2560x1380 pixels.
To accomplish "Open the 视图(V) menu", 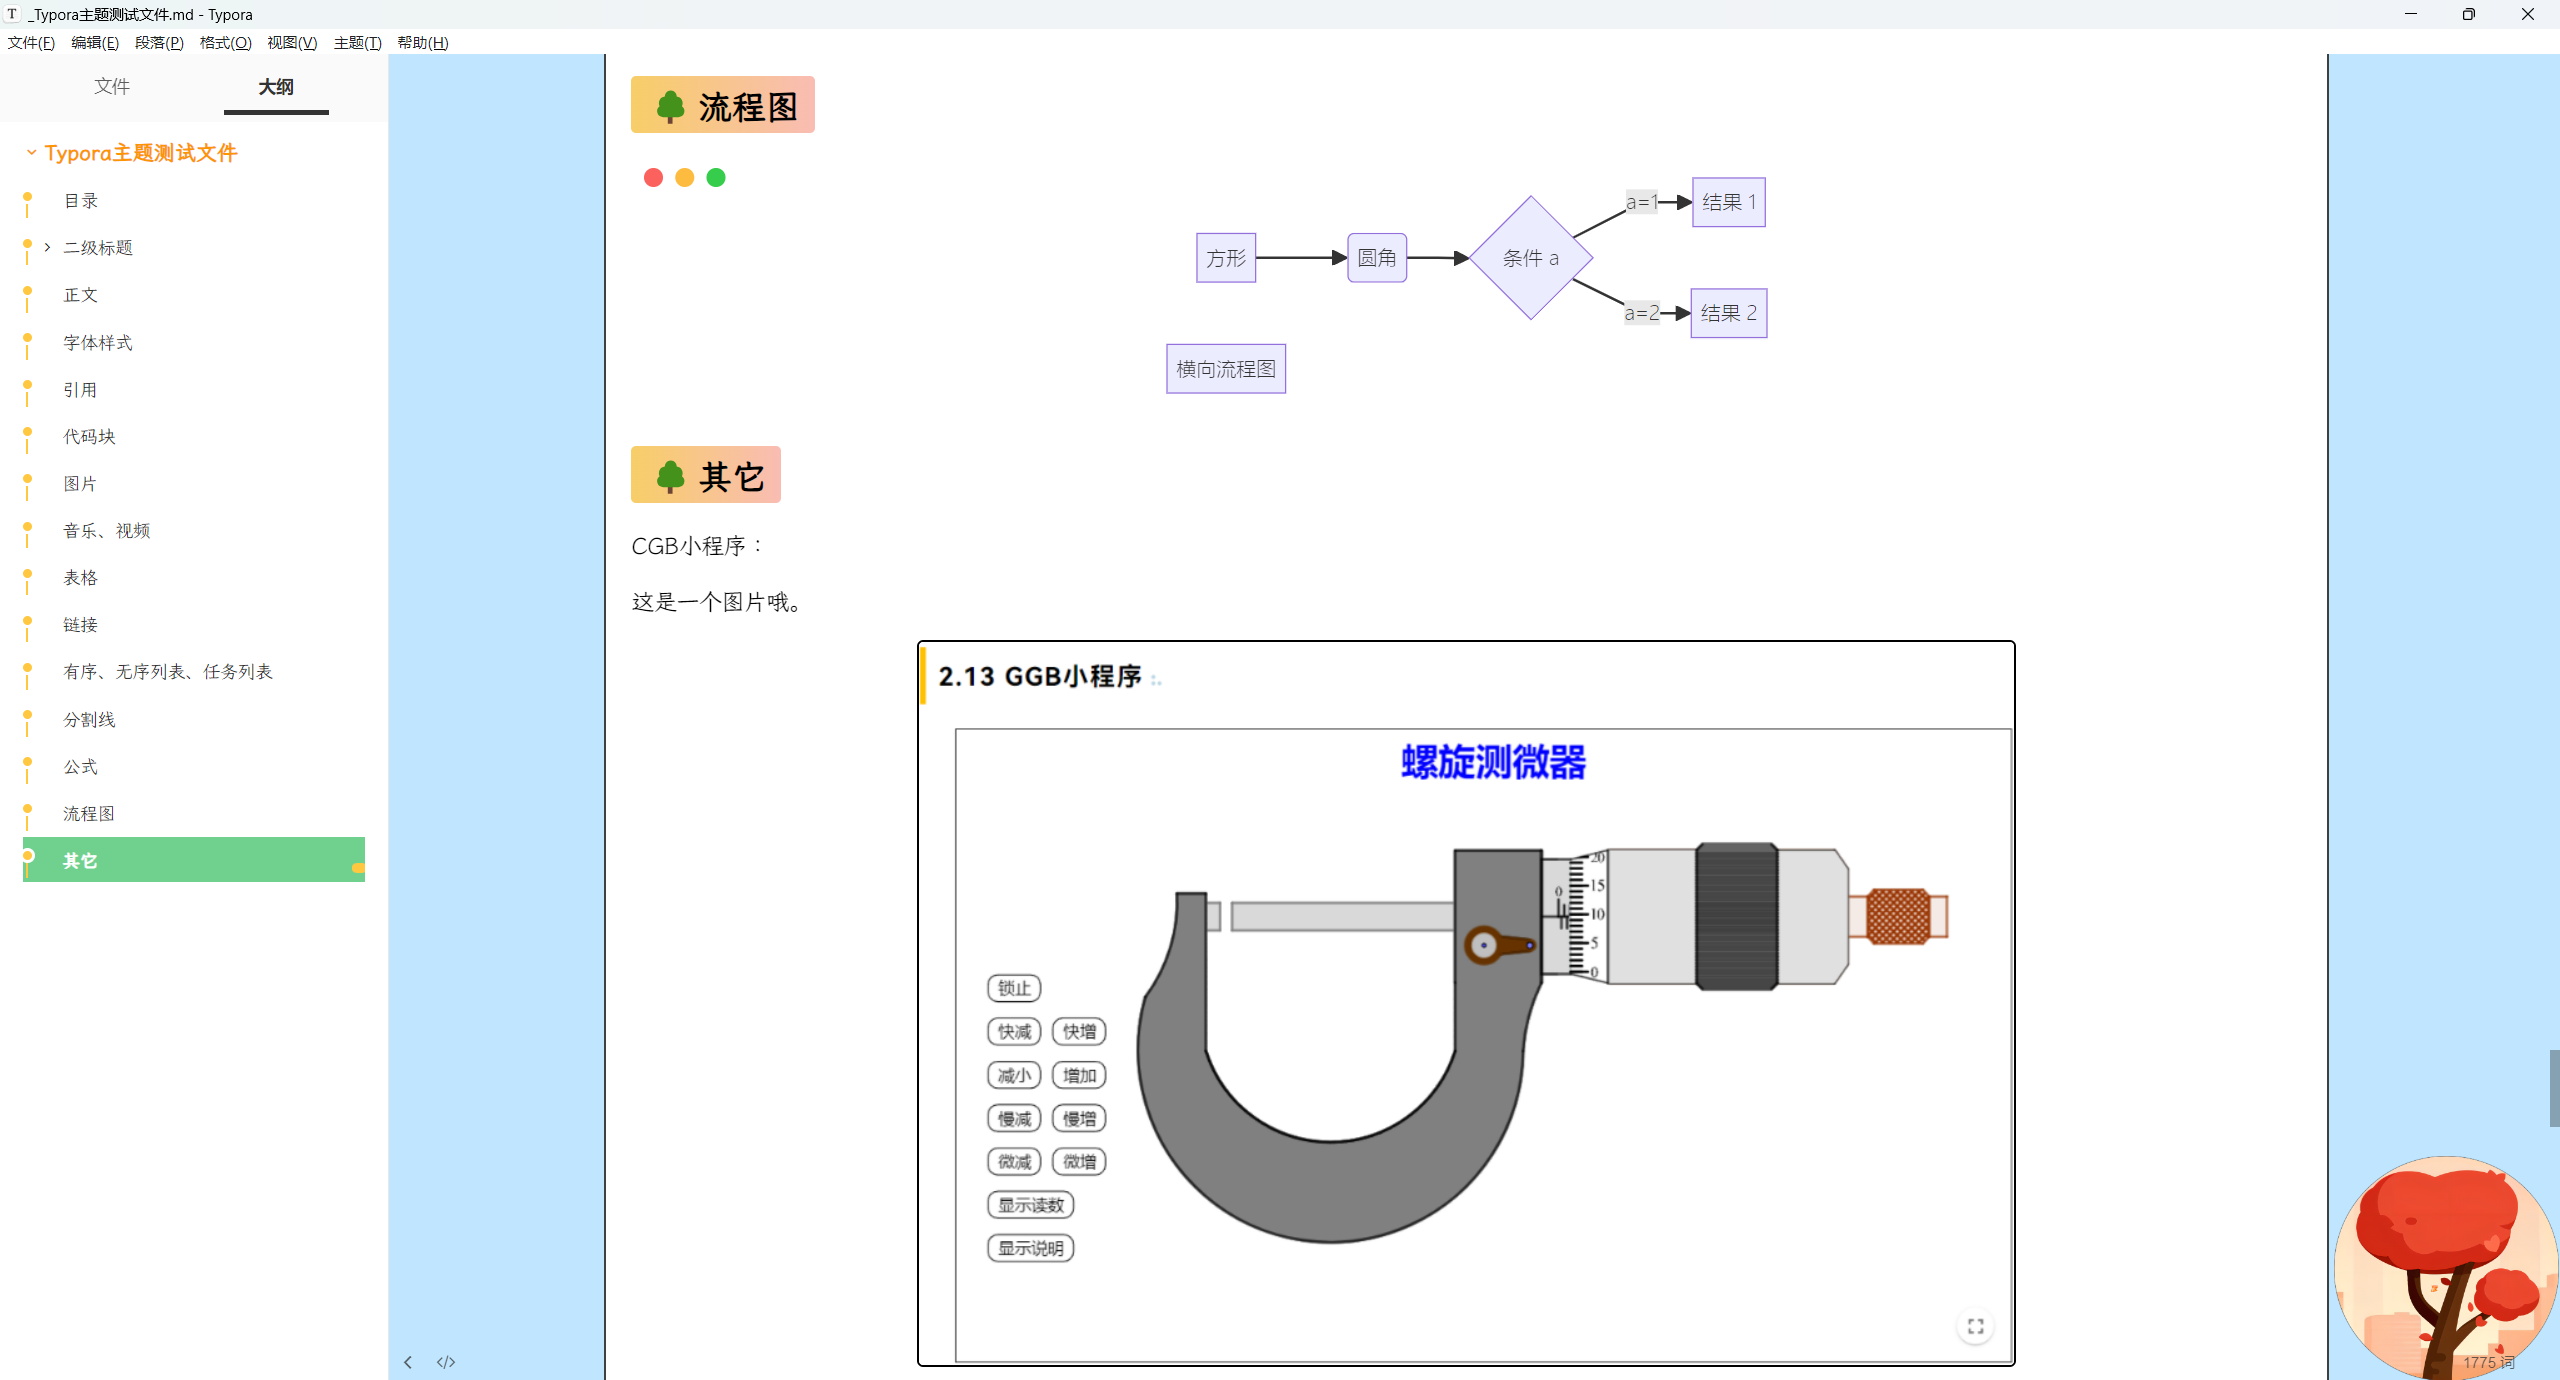I will tap(292, 42).
